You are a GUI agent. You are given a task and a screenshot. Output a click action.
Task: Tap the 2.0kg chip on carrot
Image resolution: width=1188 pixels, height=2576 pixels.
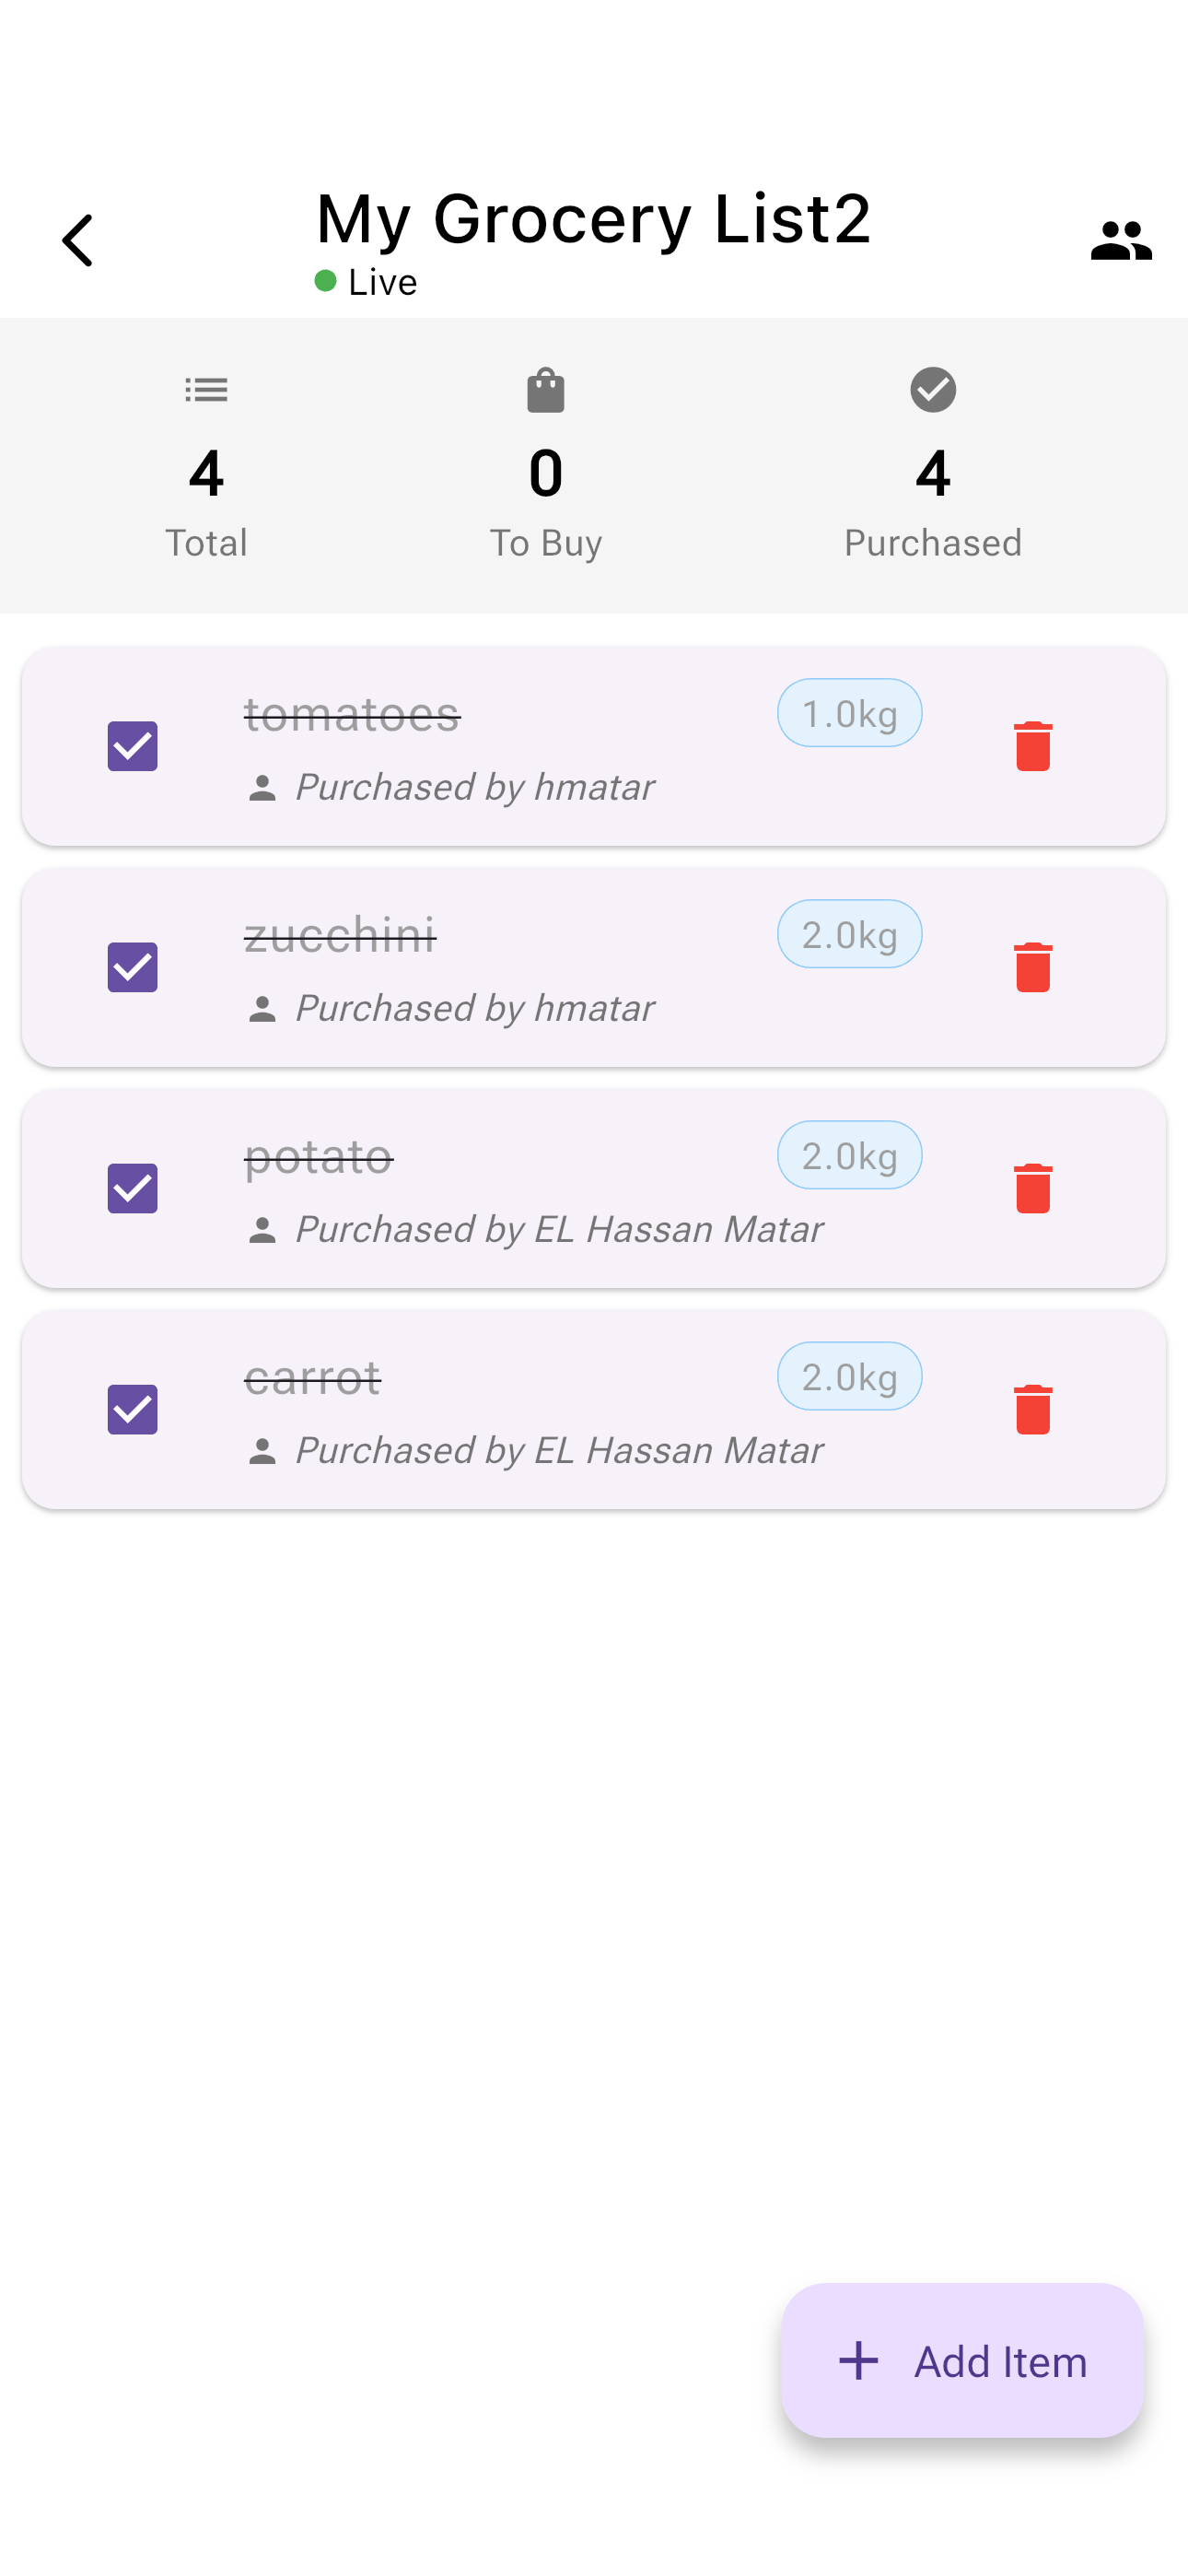pos(849,1376)
